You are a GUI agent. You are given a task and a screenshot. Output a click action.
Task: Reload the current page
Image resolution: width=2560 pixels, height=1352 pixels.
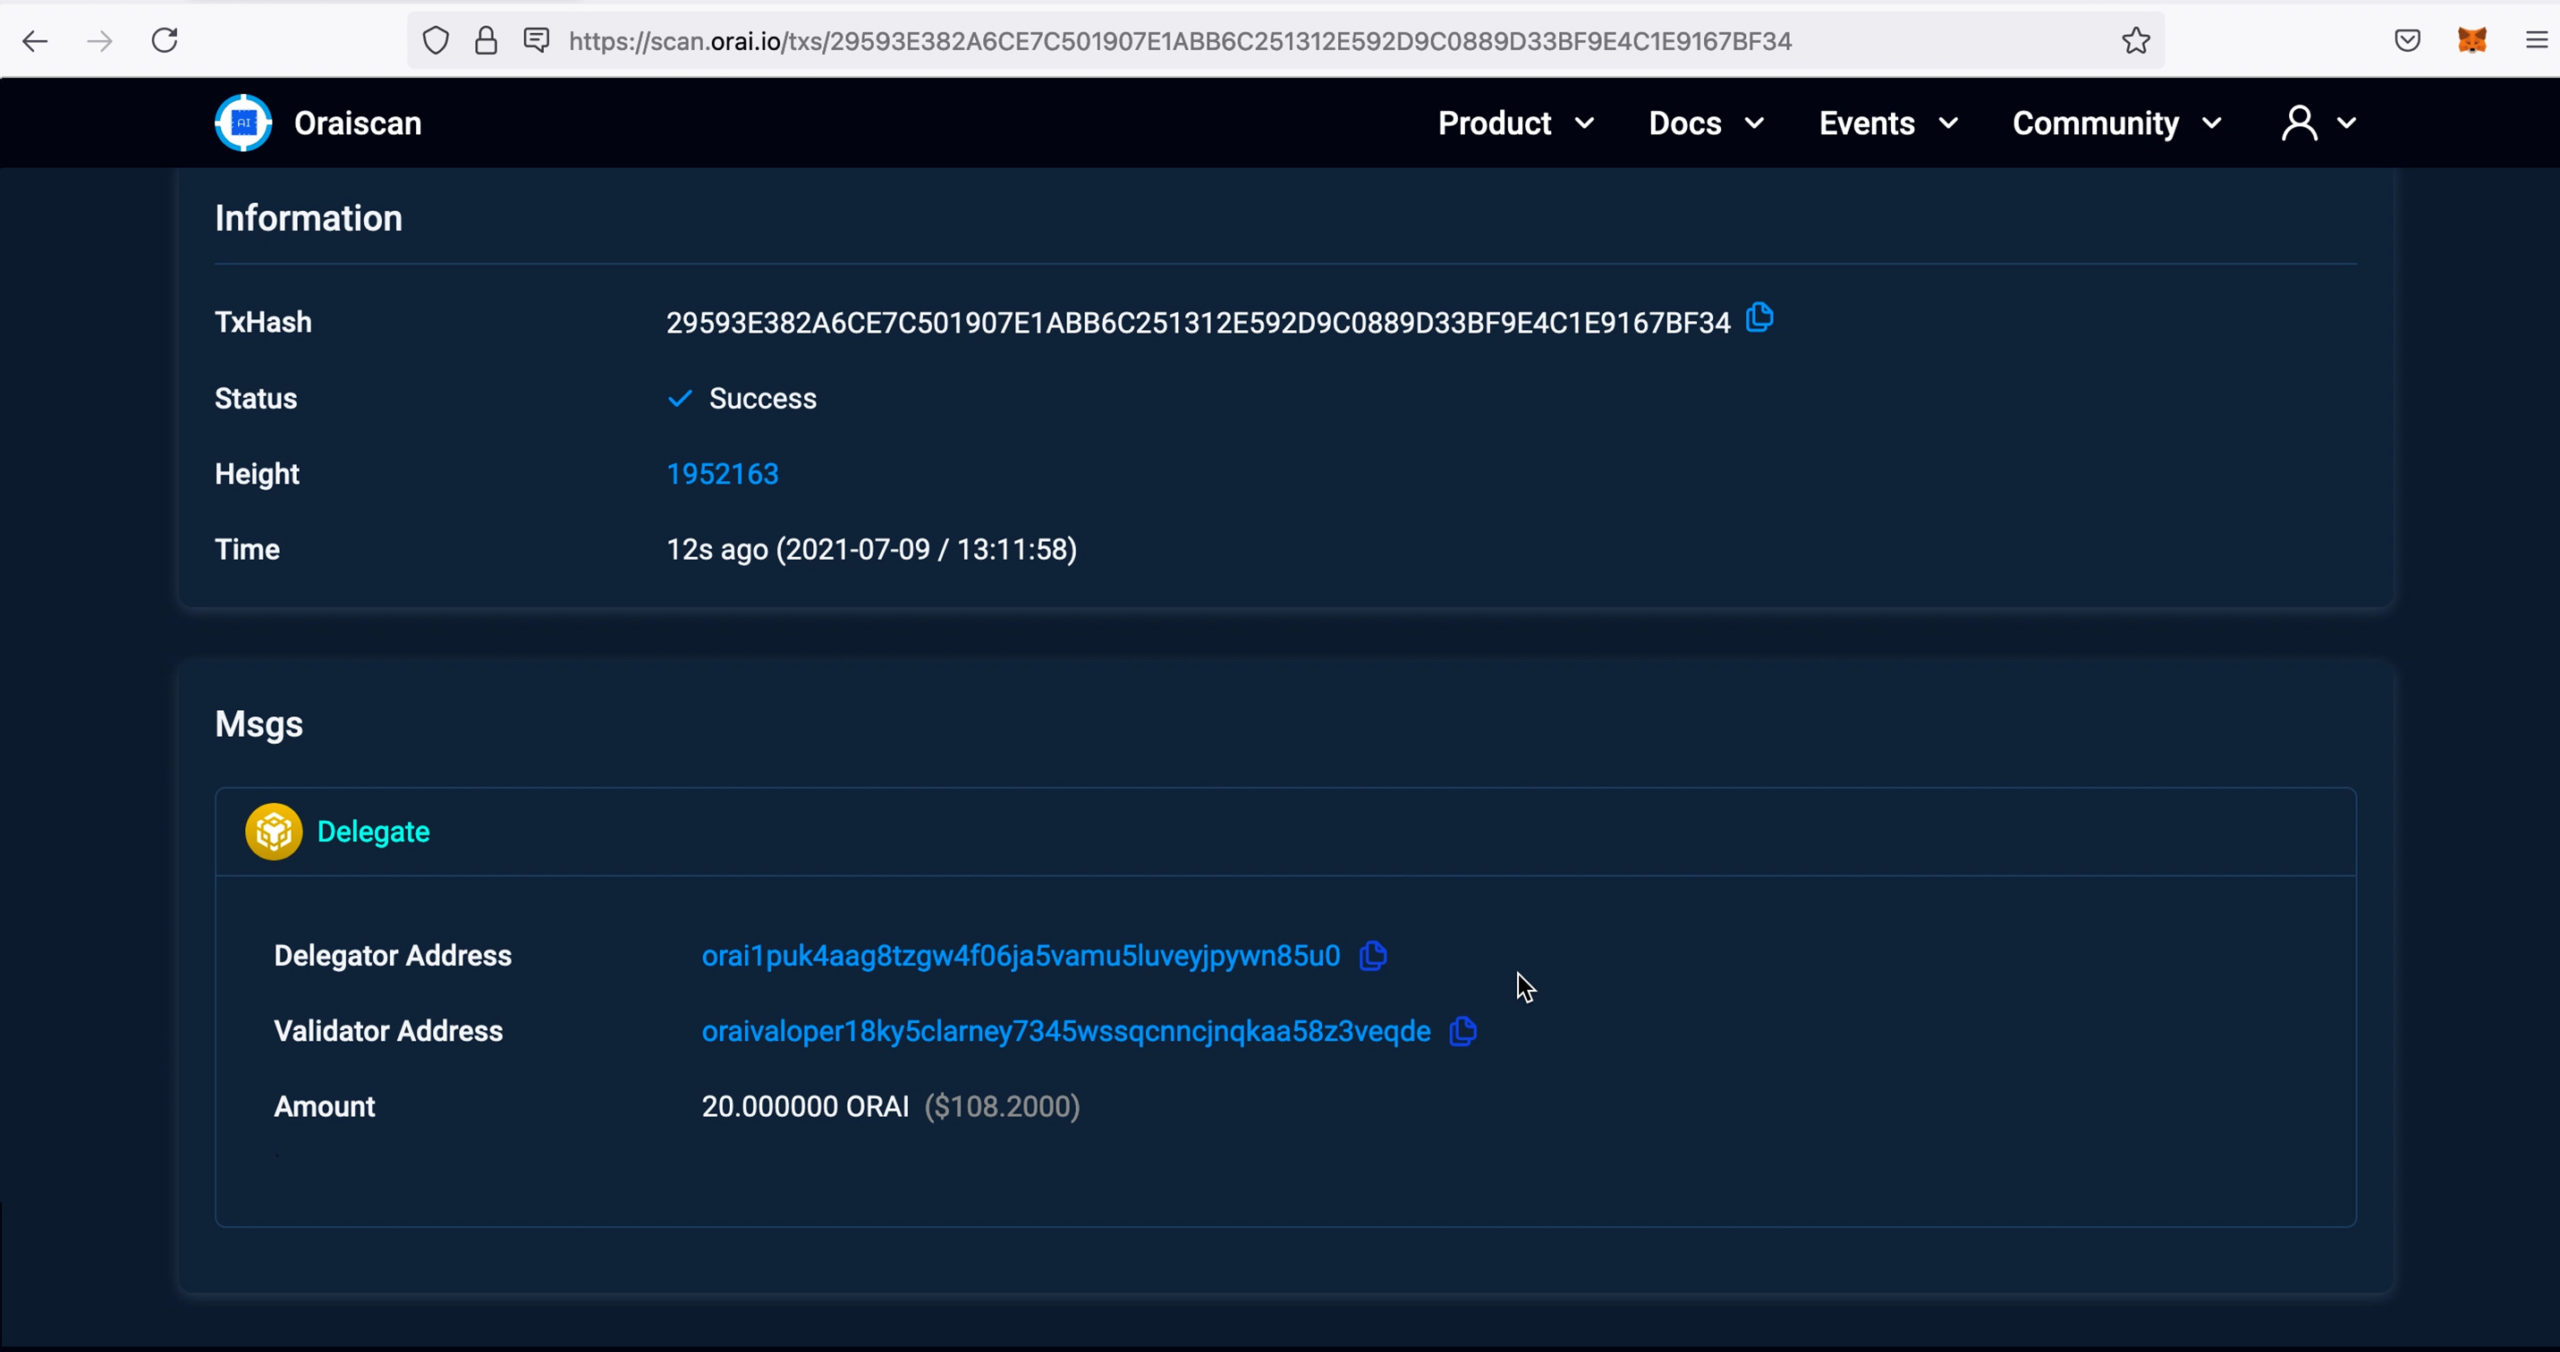165,41
